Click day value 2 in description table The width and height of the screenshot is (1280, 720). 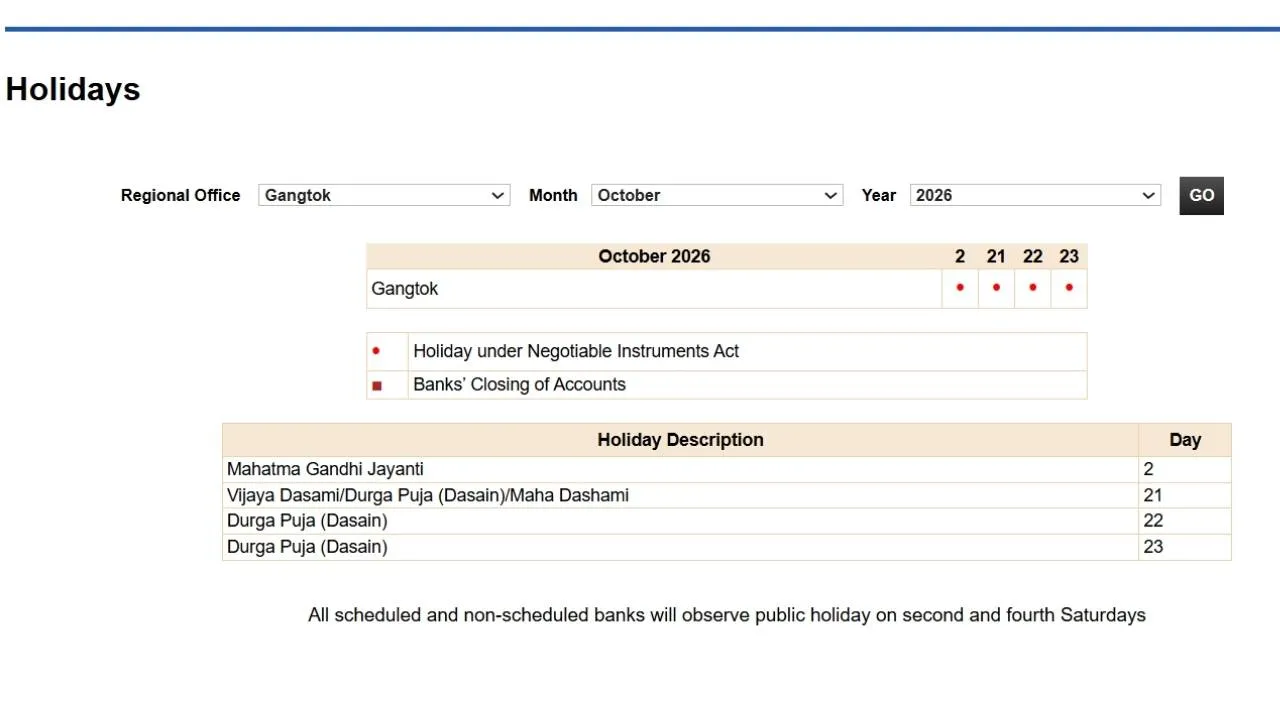(1149, 469)
